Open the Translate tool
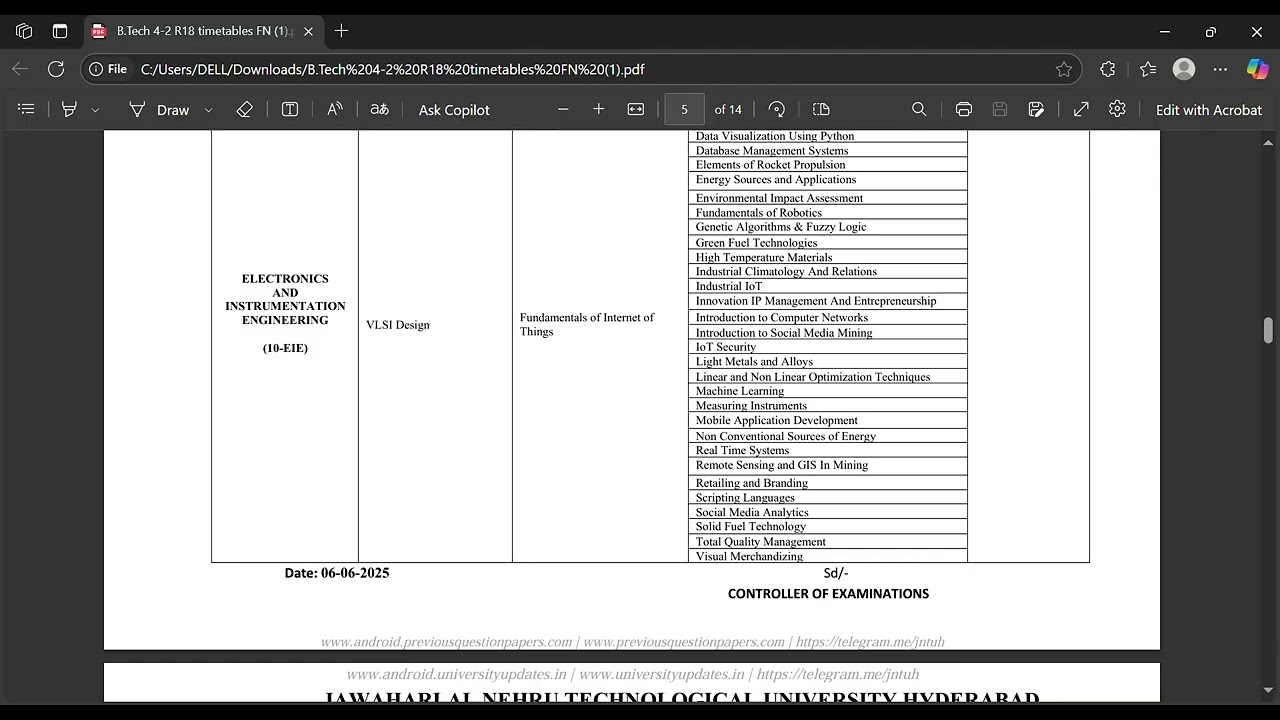The image size is (1280, 720). pyautogui.click(x=379, y=109)
